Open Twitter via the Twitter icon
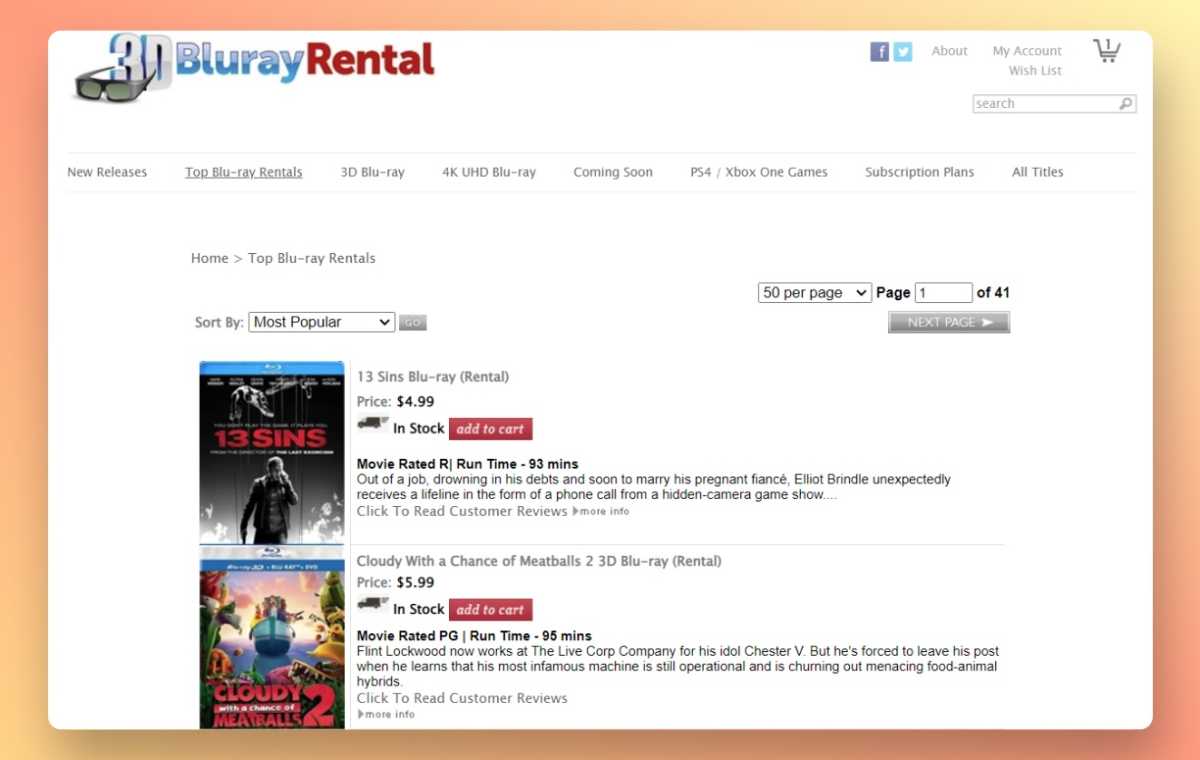The width and height of the screenshot is (1200, 760). [903, 51]
